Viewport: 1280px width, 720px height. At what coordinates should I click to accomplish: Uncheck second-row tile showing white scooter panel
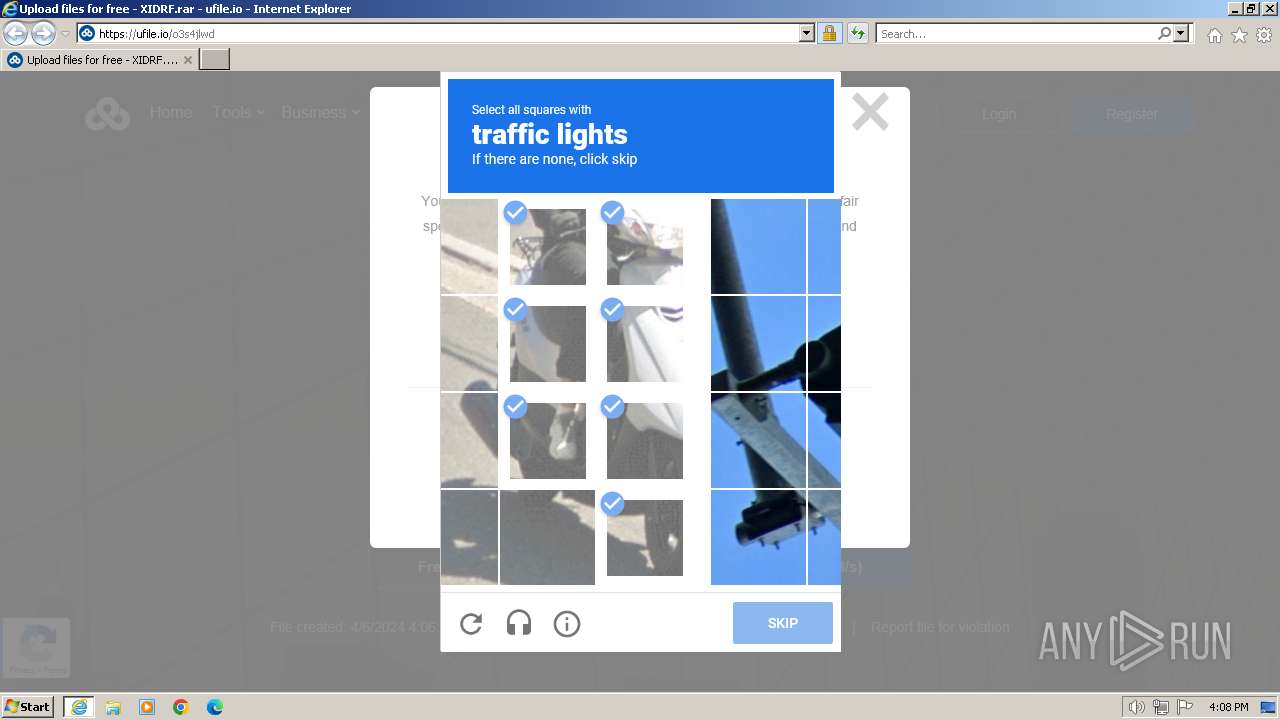[644, 343]
